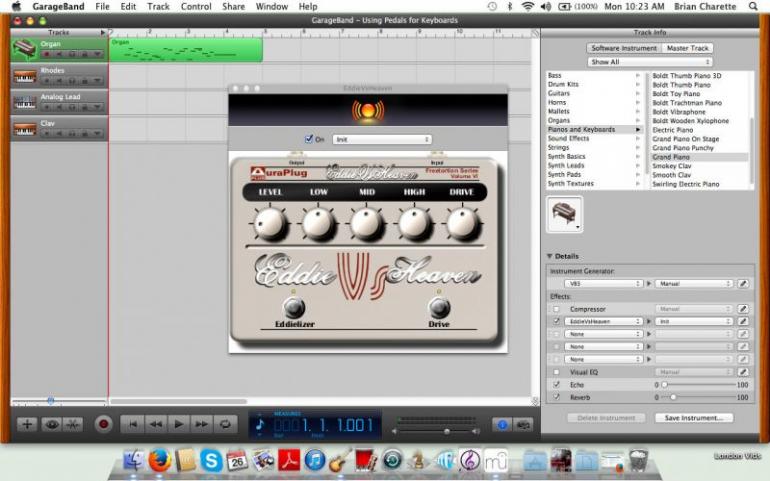Viewport: 770px width, 481px height.
Task: Click the add new track plus button
Action: click(27, 424)
